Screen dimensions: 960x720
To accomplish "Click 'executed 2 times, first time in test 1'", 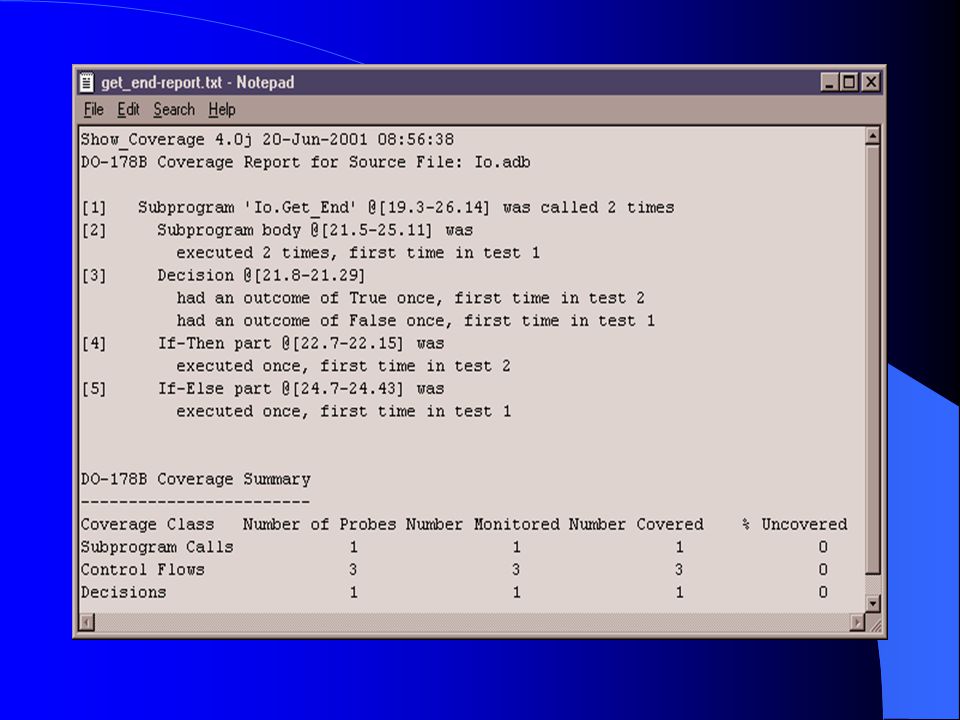I will click(x=358, y=253).
